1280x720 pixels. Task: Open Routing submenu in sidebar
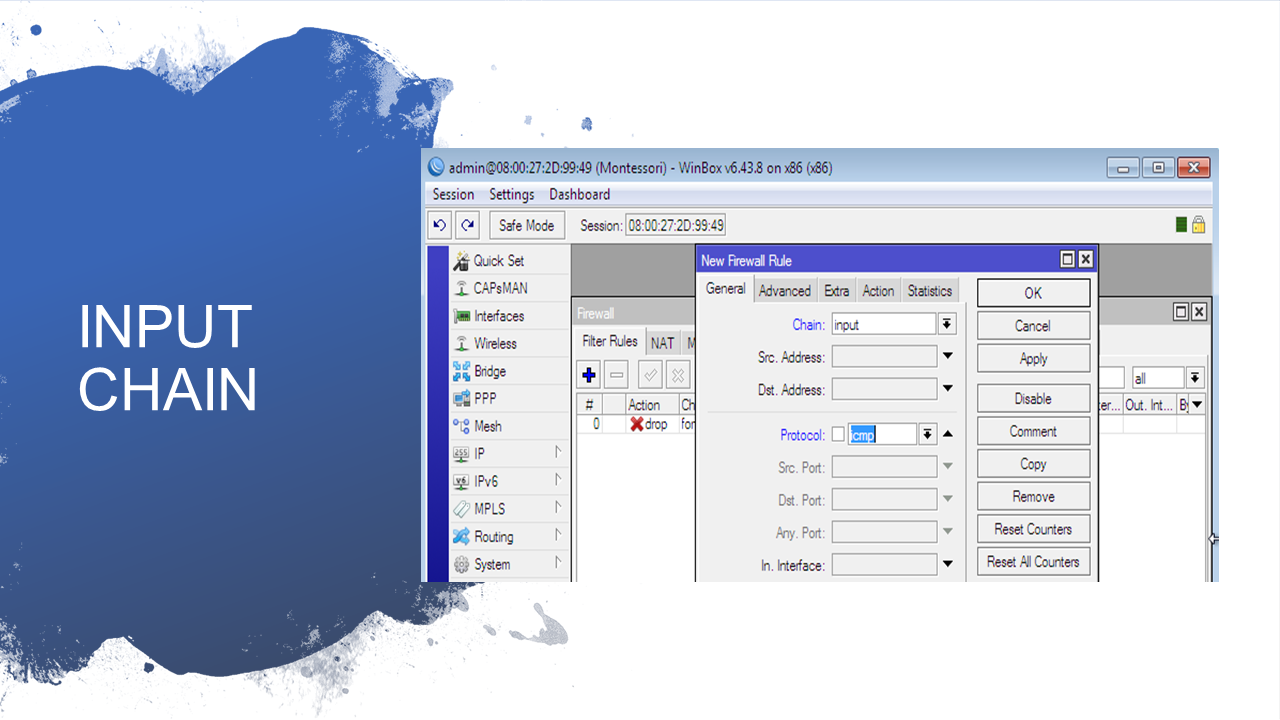click(x=493, y=537)
